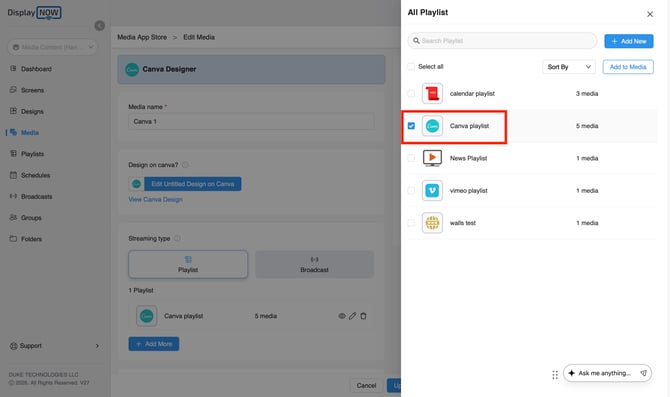Check the vimeo playlist checkbox
Screen dimensions: 670x397
point(411,191)
